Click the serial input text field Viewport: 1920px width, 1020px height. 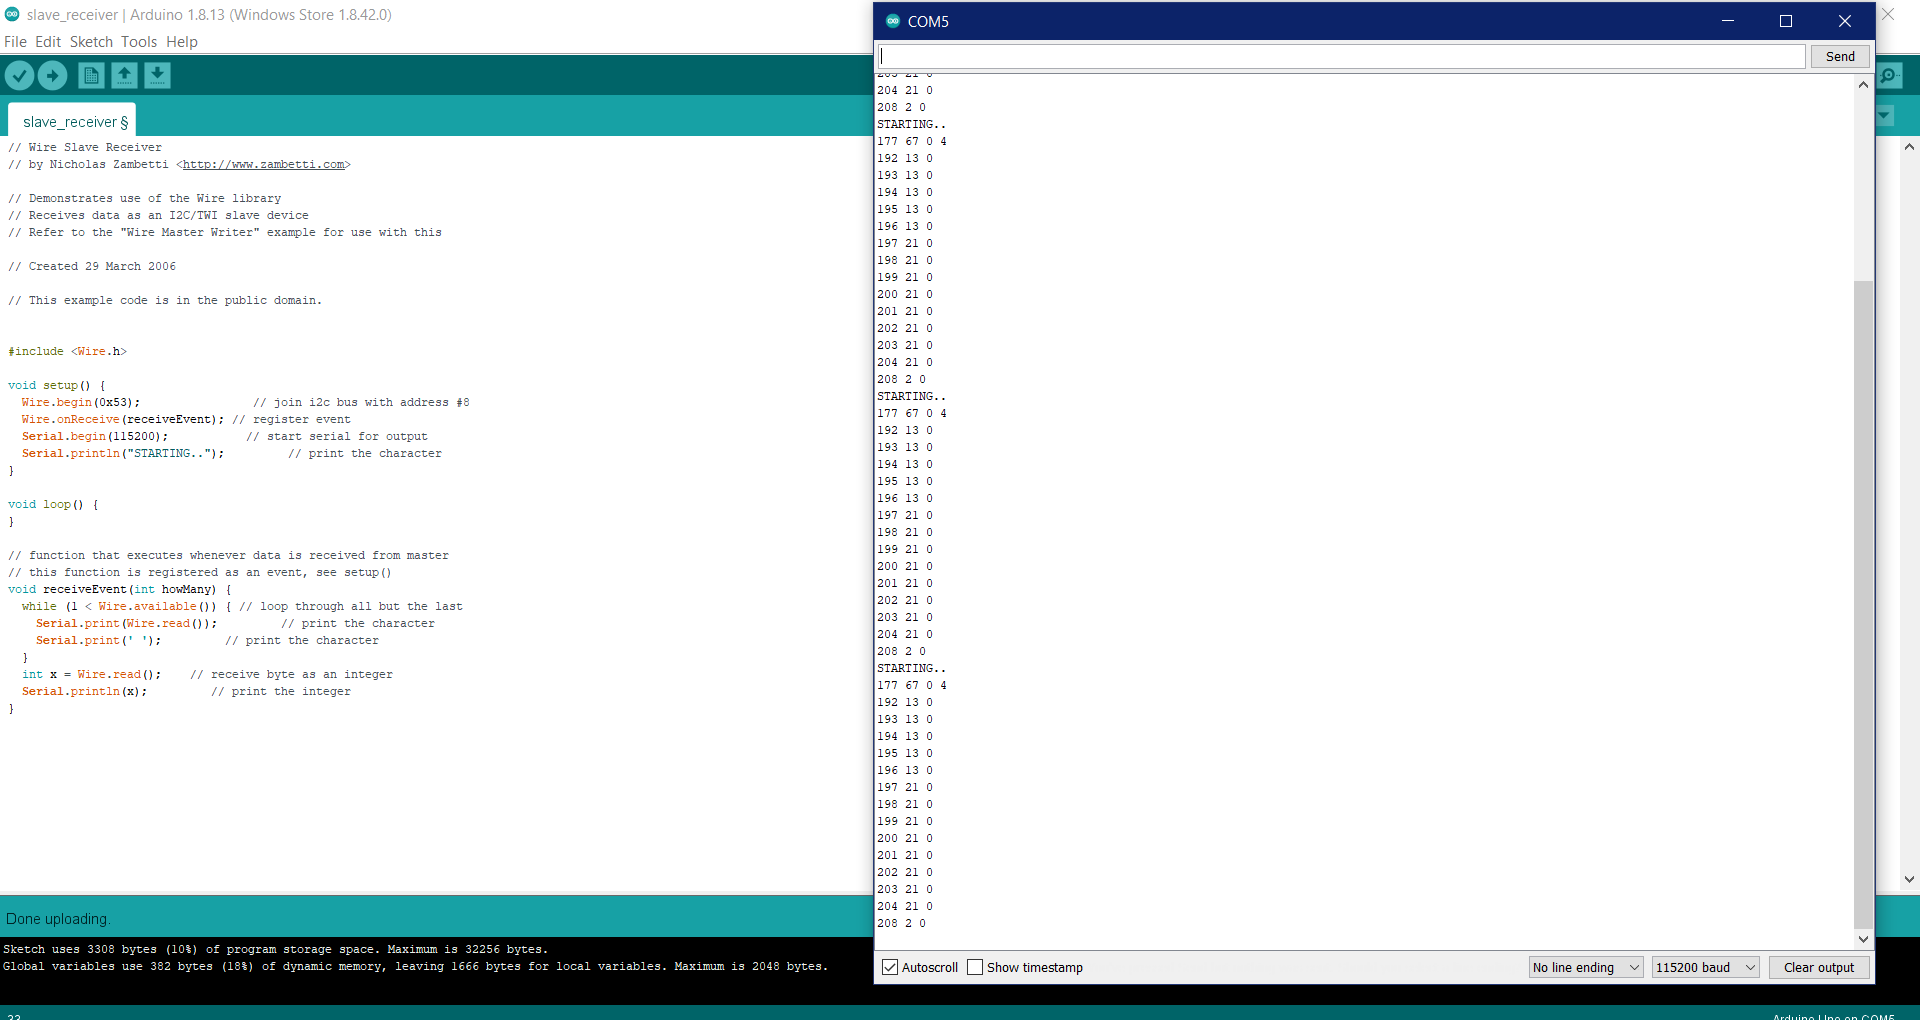(1342, 57)
